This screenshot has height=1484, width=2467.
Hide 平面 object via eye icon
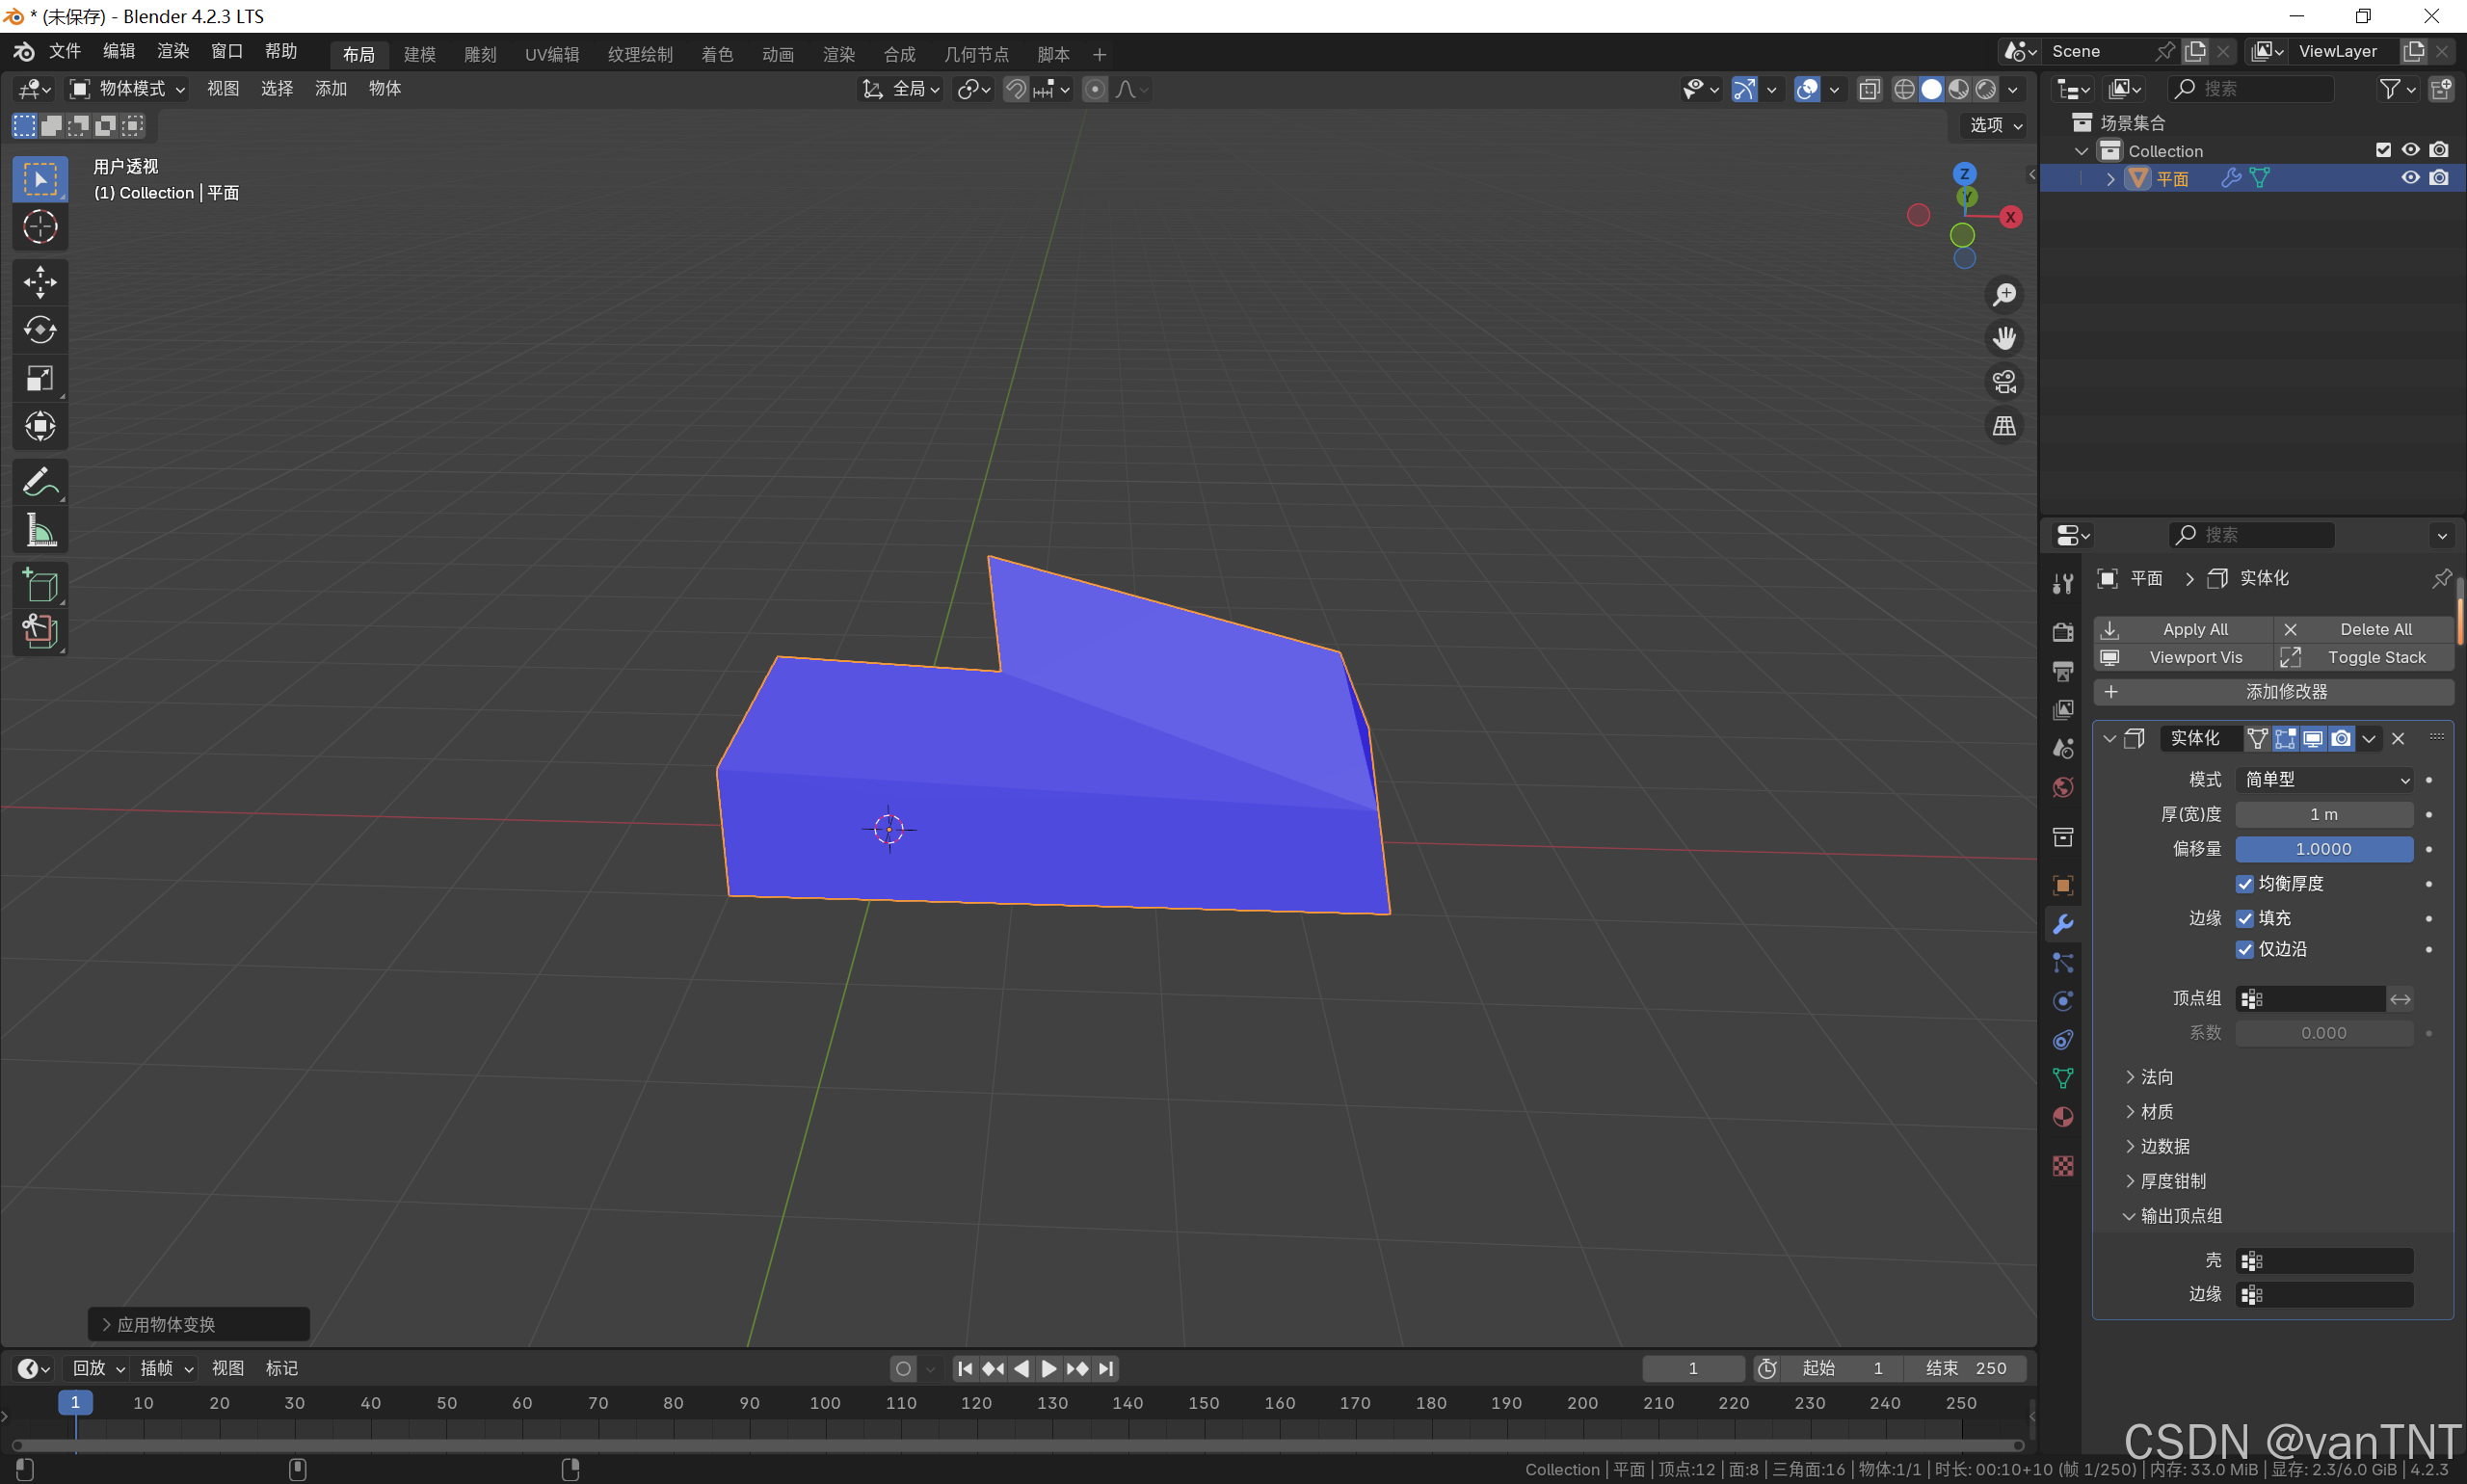click(x=2410, y=178)
